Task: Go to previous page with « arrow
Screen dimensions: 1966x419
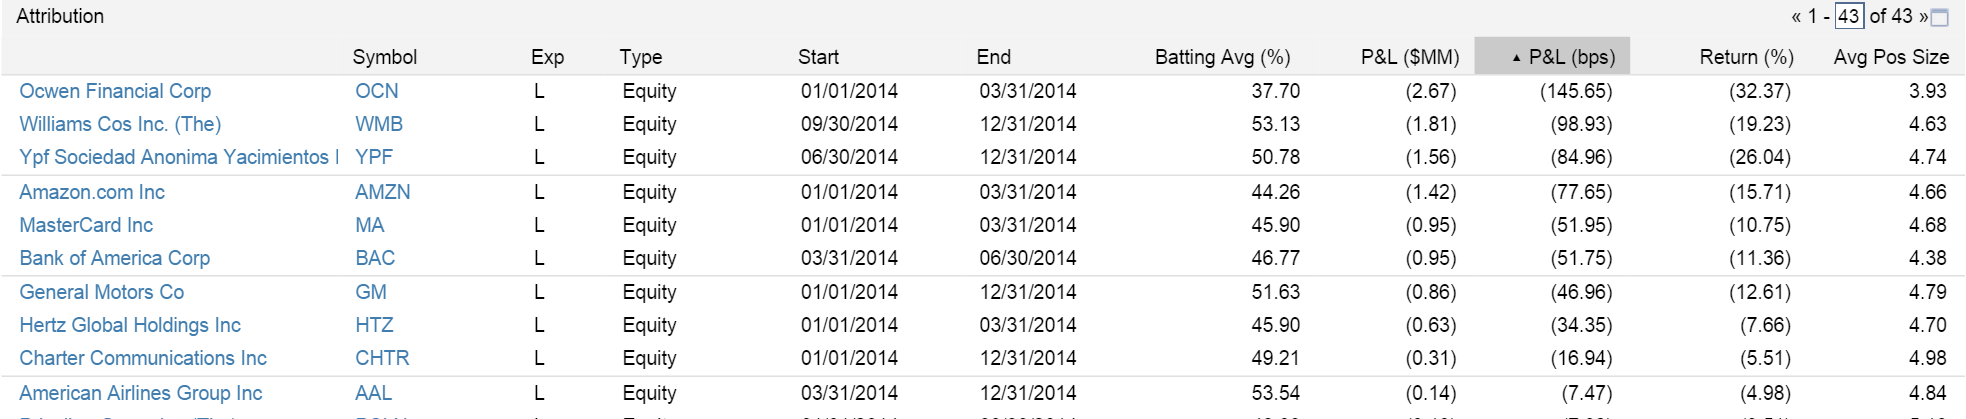Action: click(1796, 16)
